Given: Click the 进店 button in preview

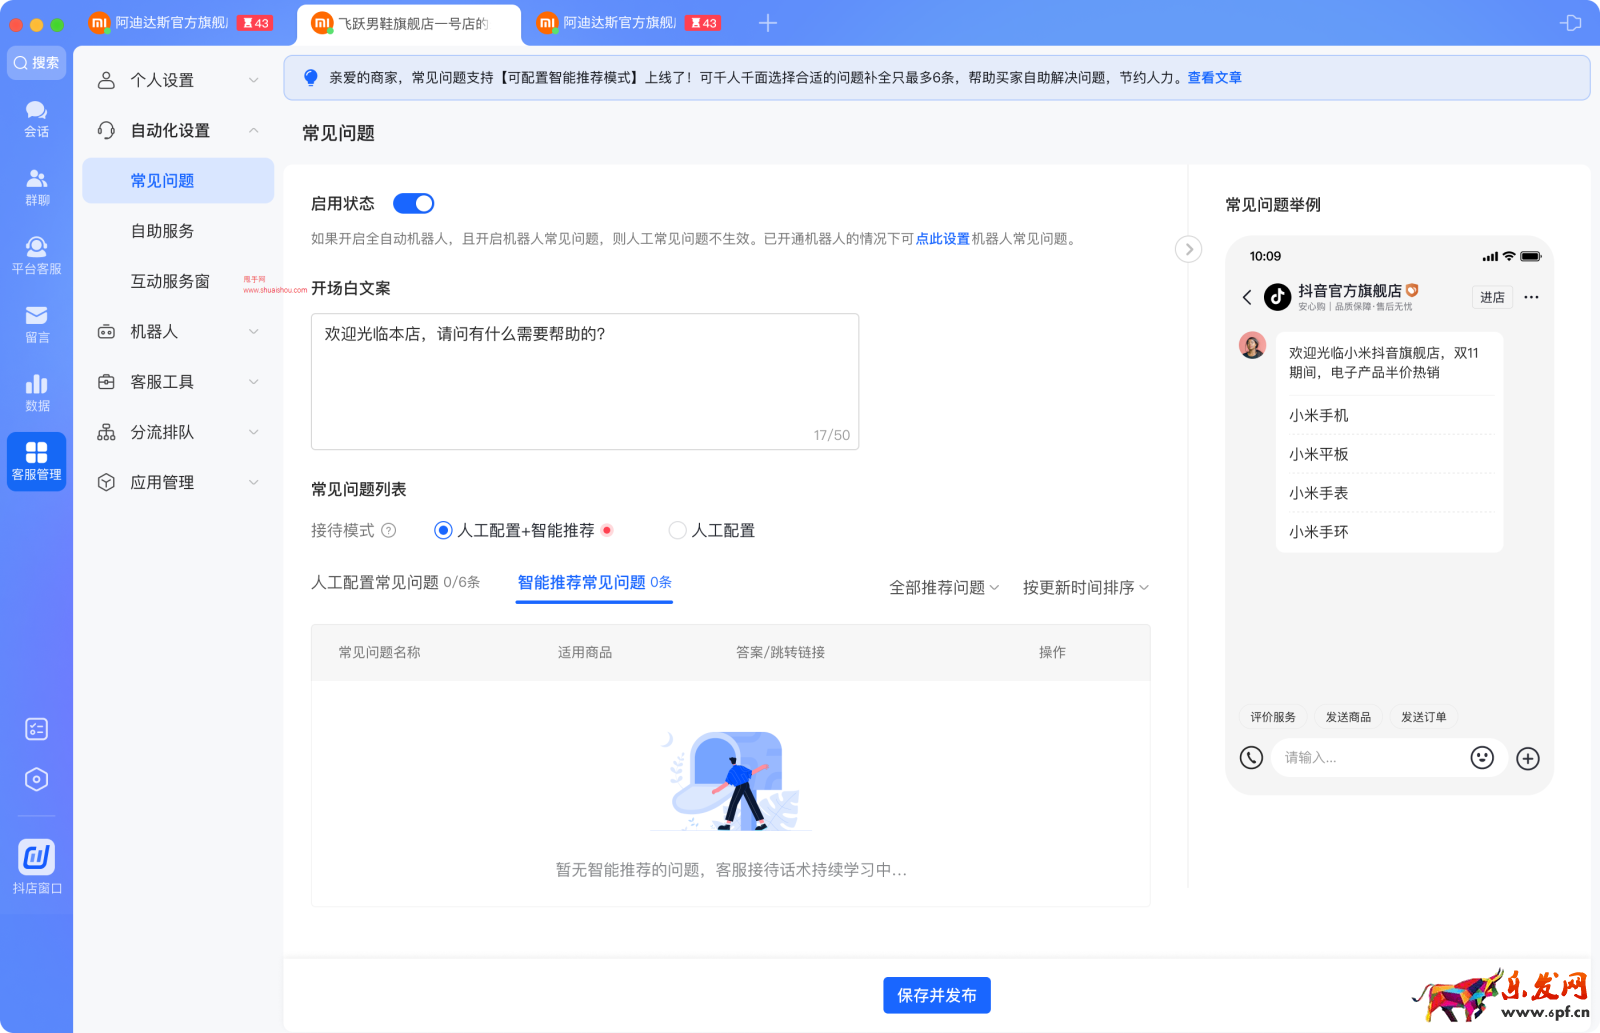Looking at the screenshot, I should coord(1492,297).
